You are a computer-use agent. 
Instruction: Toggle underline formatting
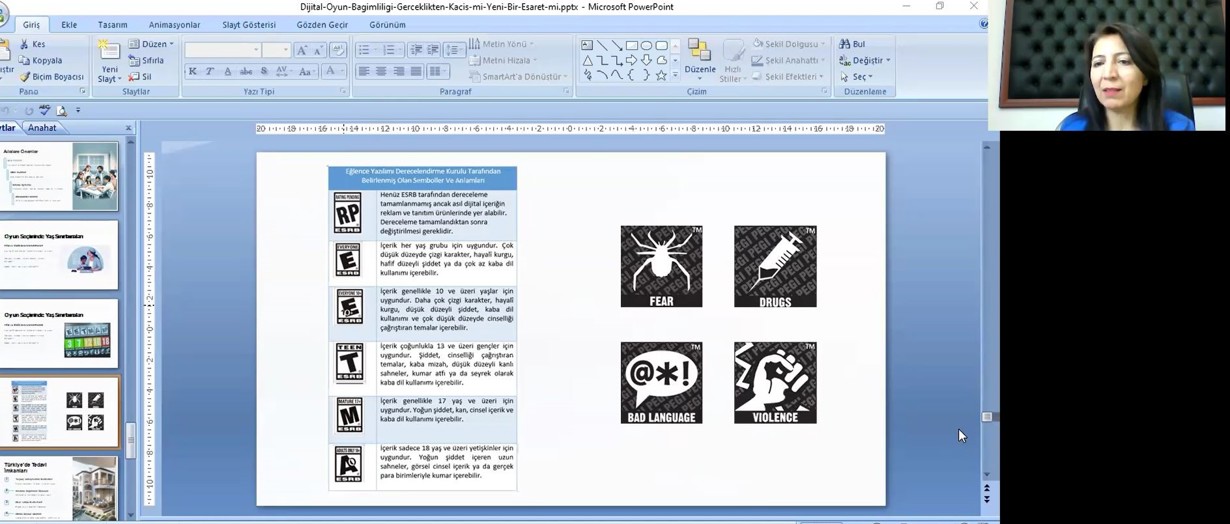coord(228,71)
